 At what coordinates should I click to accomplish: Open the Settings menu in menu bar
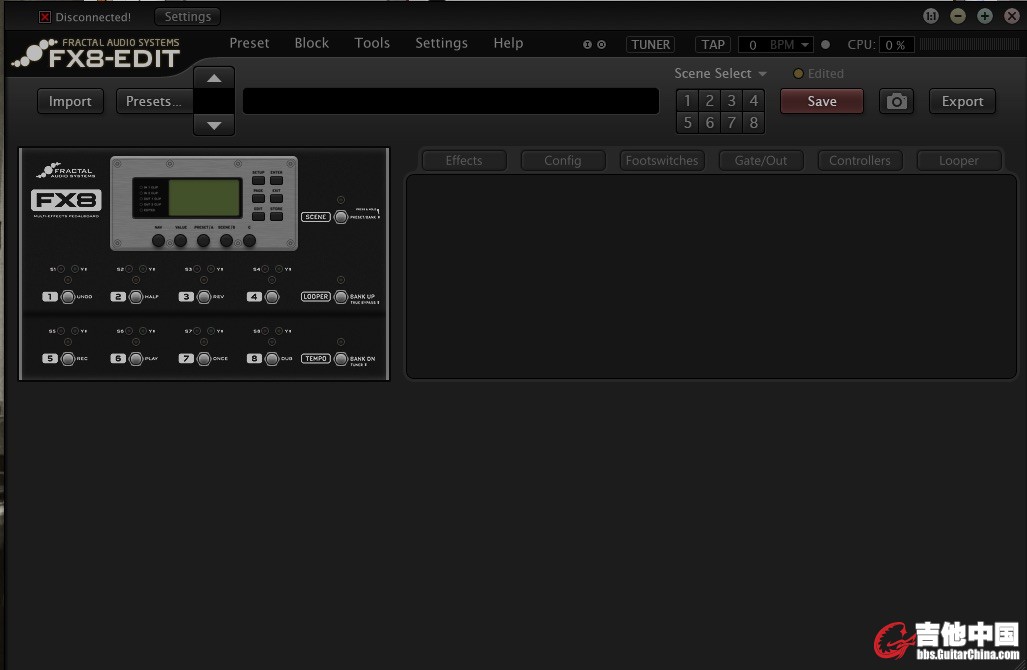[x=441, y=43]
